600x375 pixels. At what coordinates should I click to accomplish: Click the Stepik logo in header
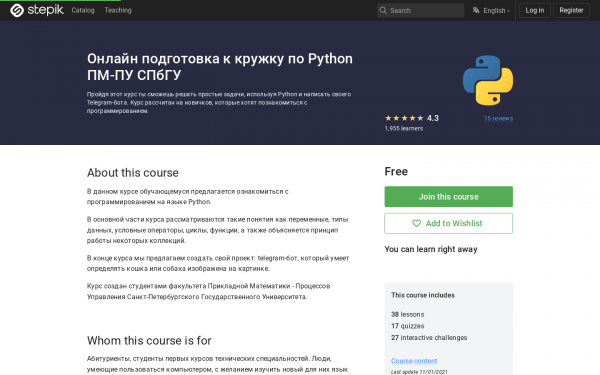pos(37,10)
